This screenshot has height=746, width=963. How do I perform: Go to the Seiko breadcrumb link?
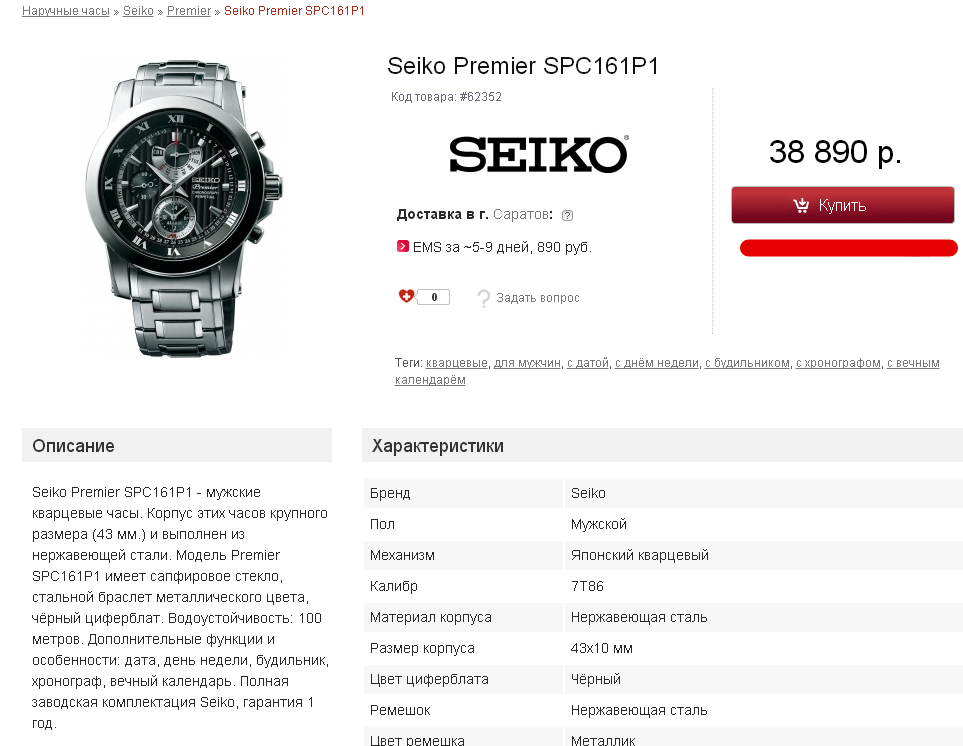[x=138, y=11]
